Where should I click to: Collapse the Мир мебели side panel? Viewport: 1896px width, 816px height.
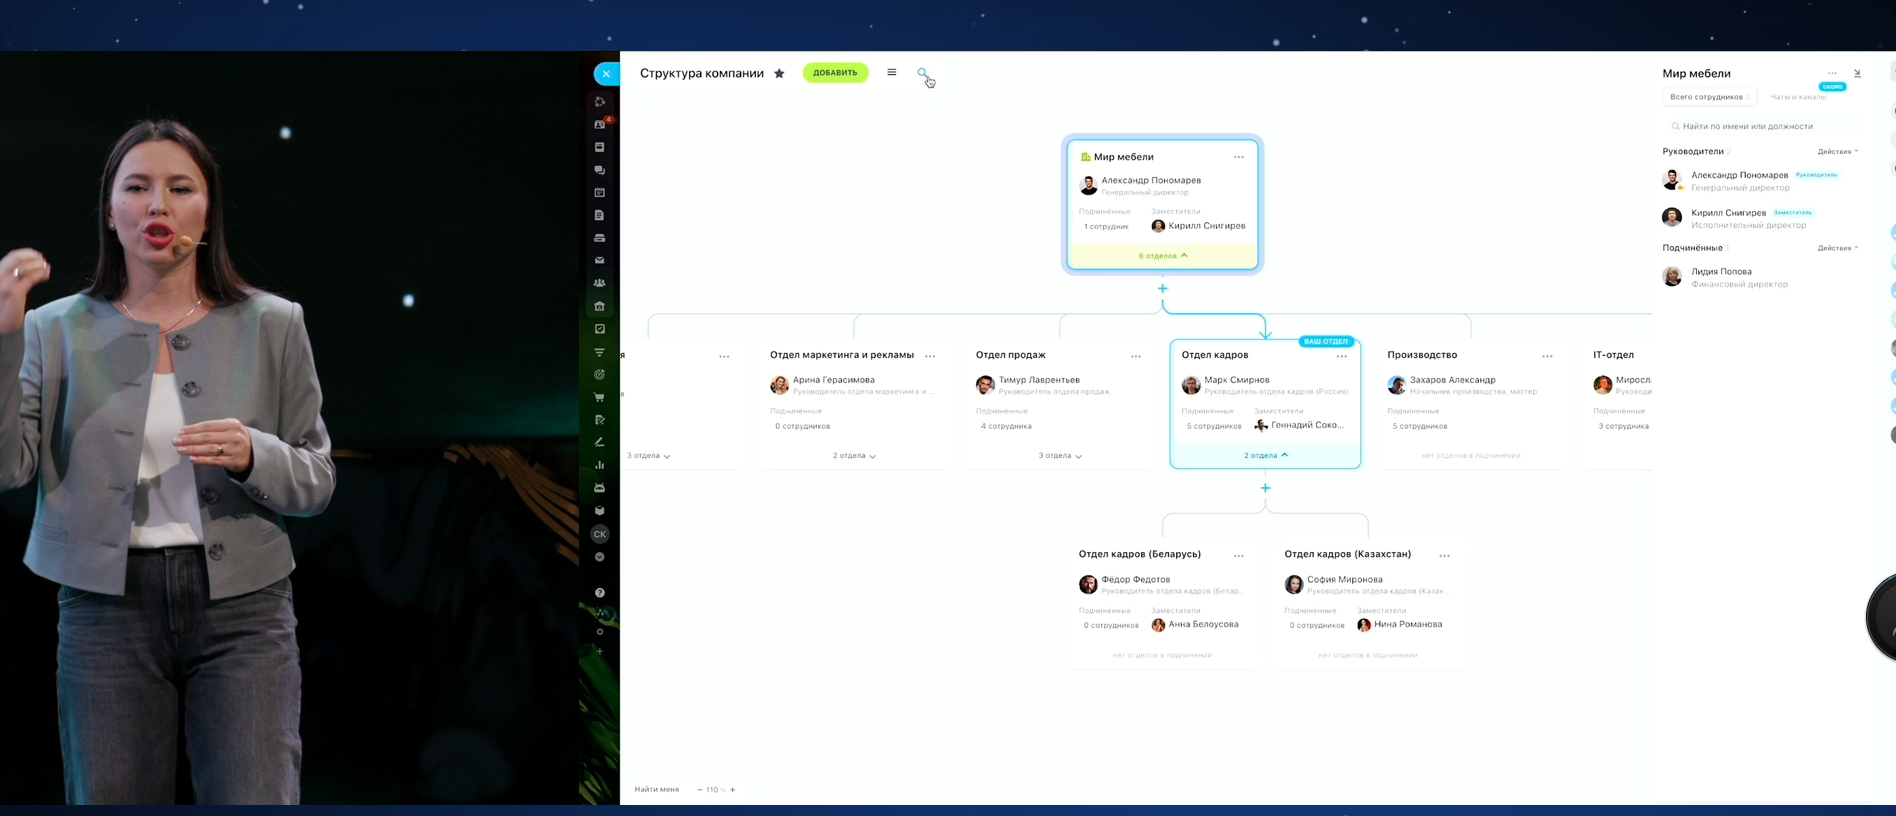tap(1857, 73)
